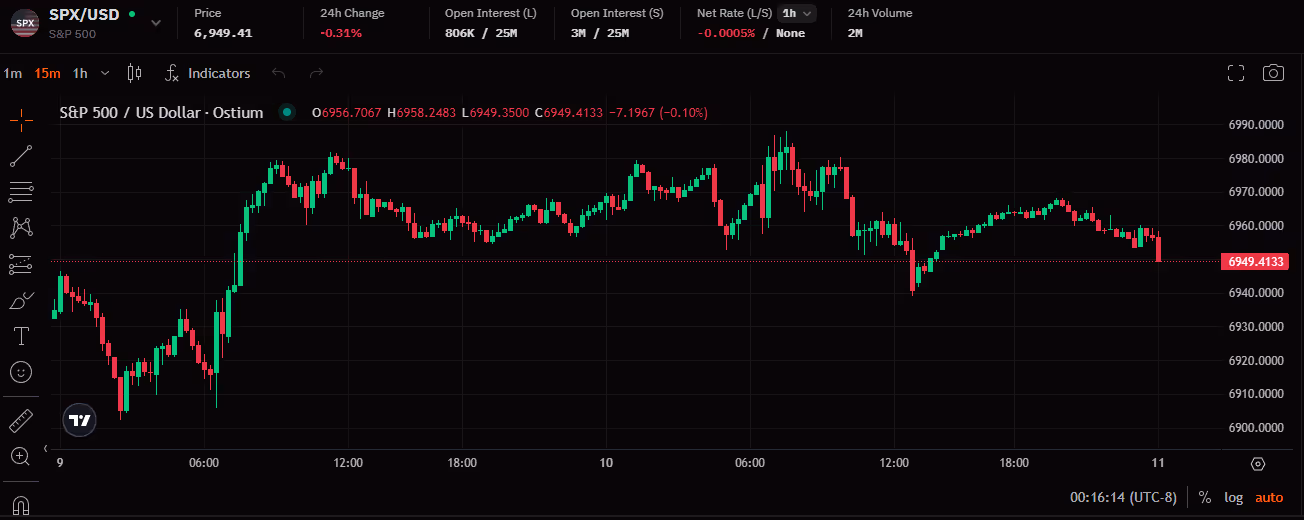The height and width of the screenshot is (520, 1304).
Task: Select the Text annotation tool
Action: pyautogui.click(x=20, y=335)
